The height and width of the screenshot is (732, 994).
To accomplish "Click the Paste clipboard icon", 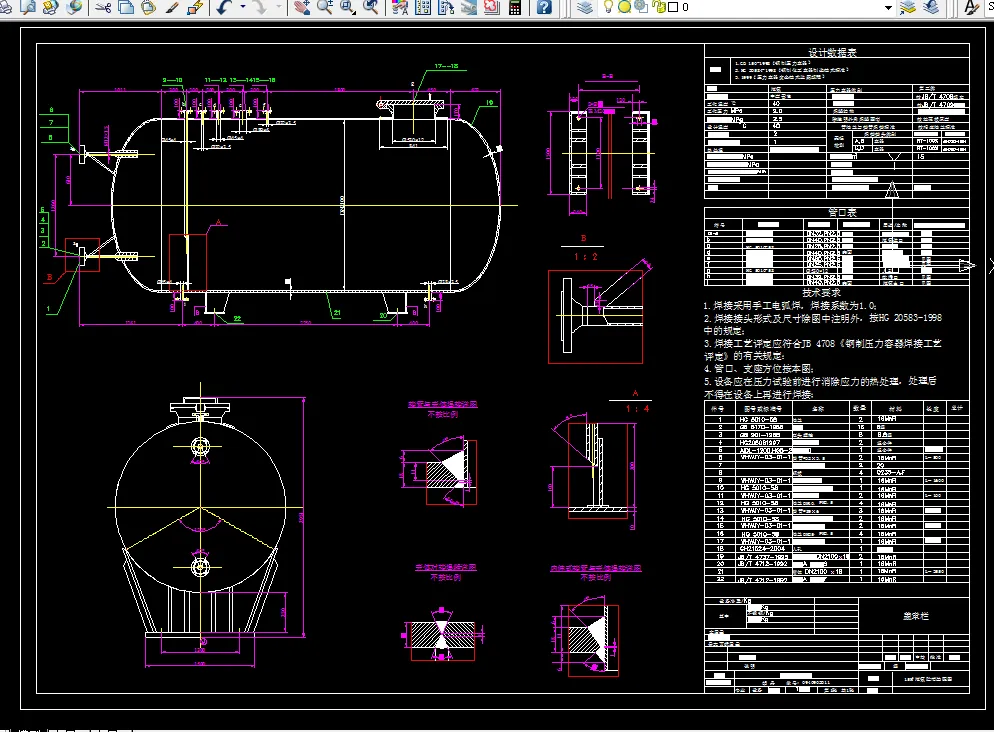I will pyautogui.click(x=148, y=7).
